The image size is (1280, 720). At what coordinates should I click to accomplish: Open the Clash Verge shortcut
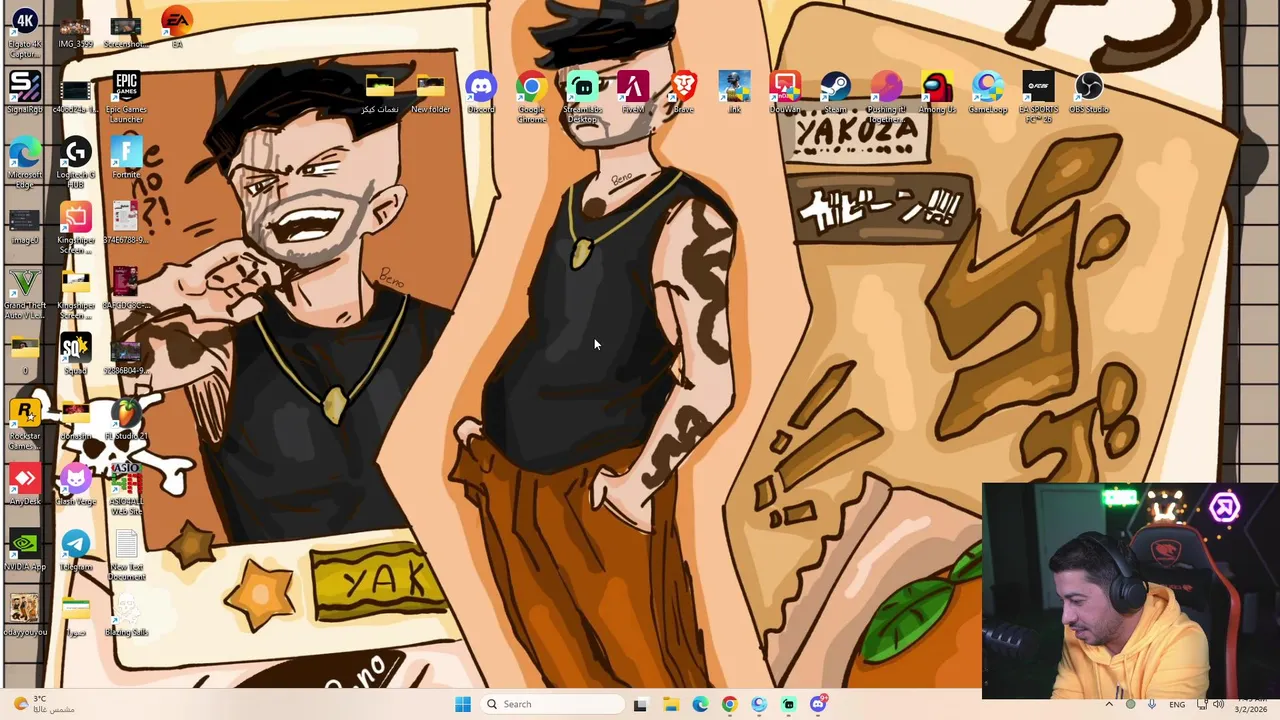(x=76, y=485)
